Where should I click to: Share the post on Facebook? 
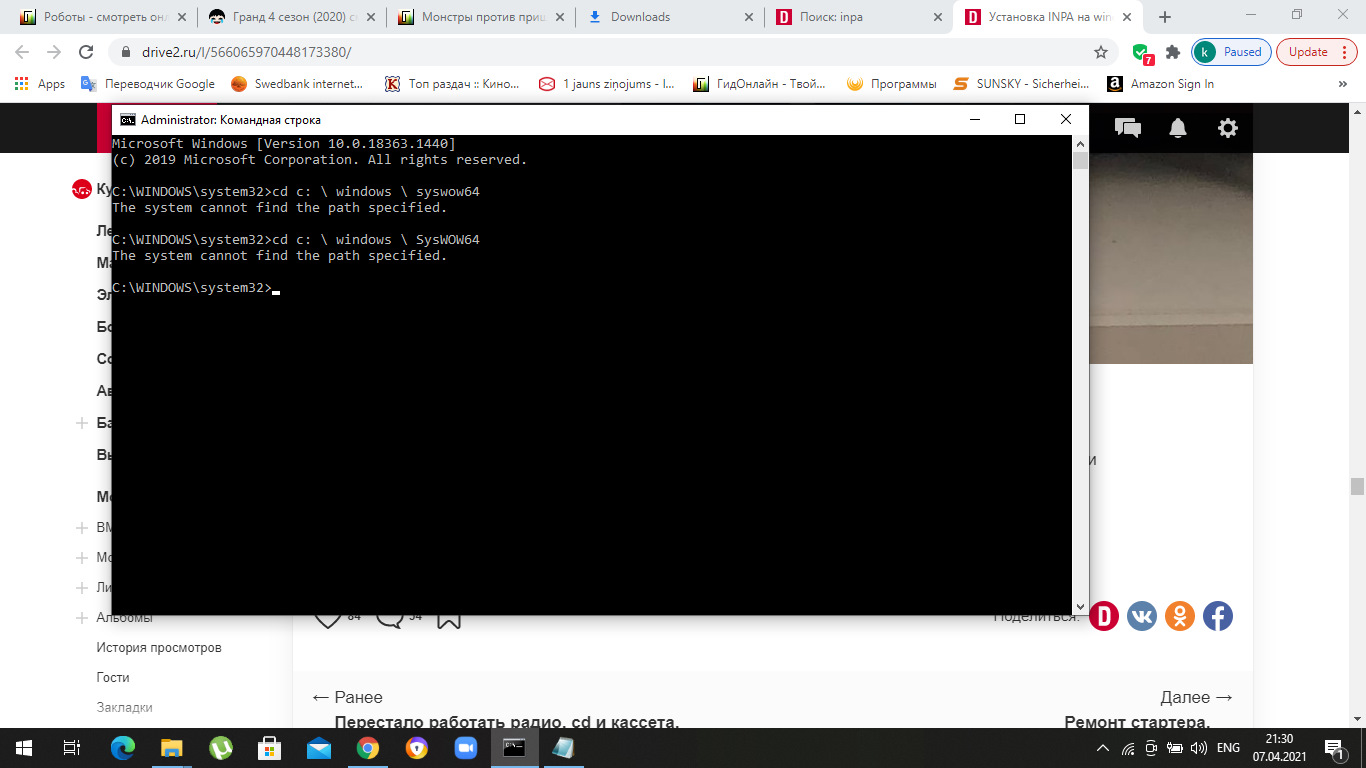click(x=1217, y=616)
